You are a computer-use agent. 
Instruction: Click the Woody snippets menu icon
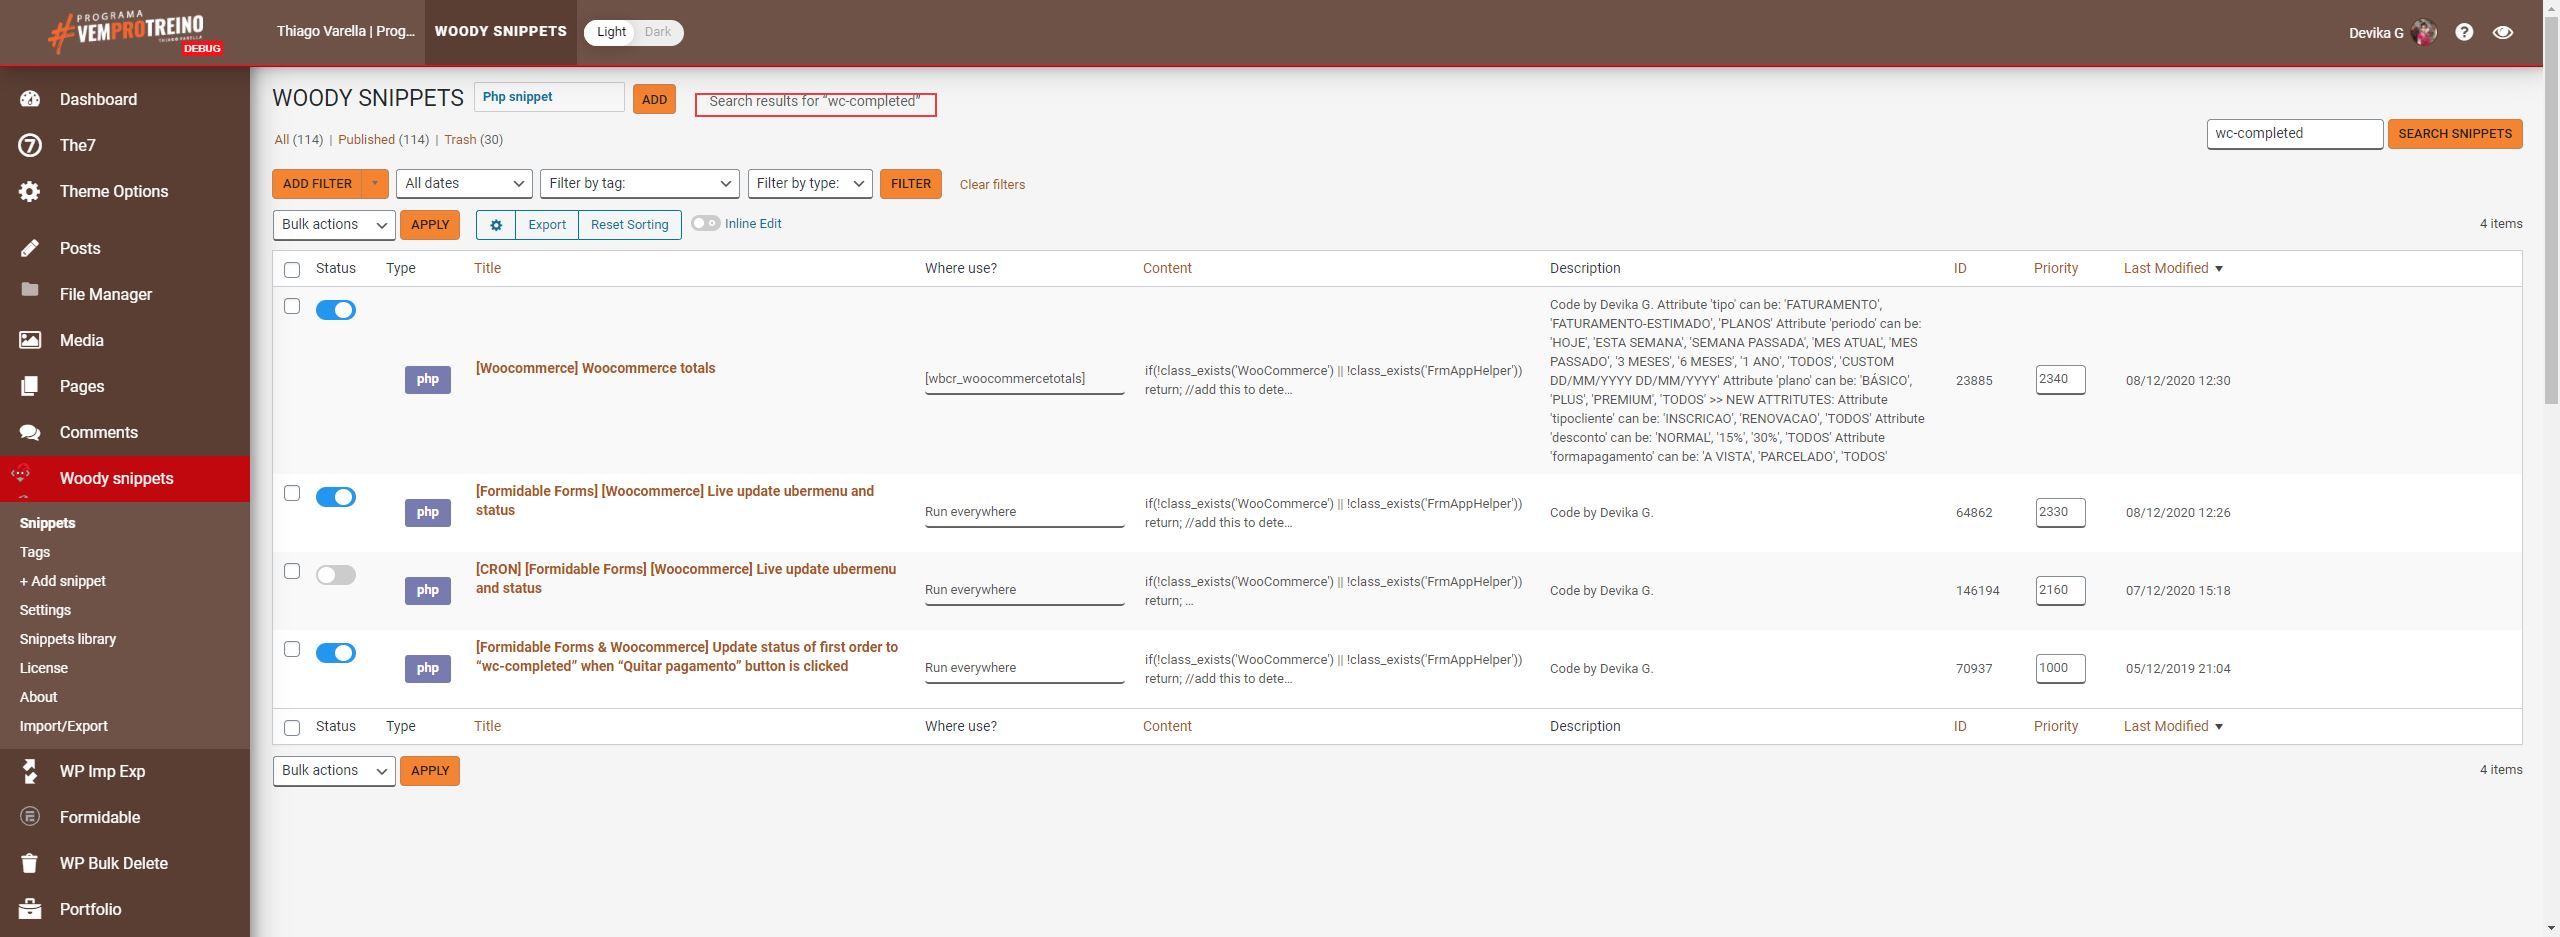tap(21, 475)
